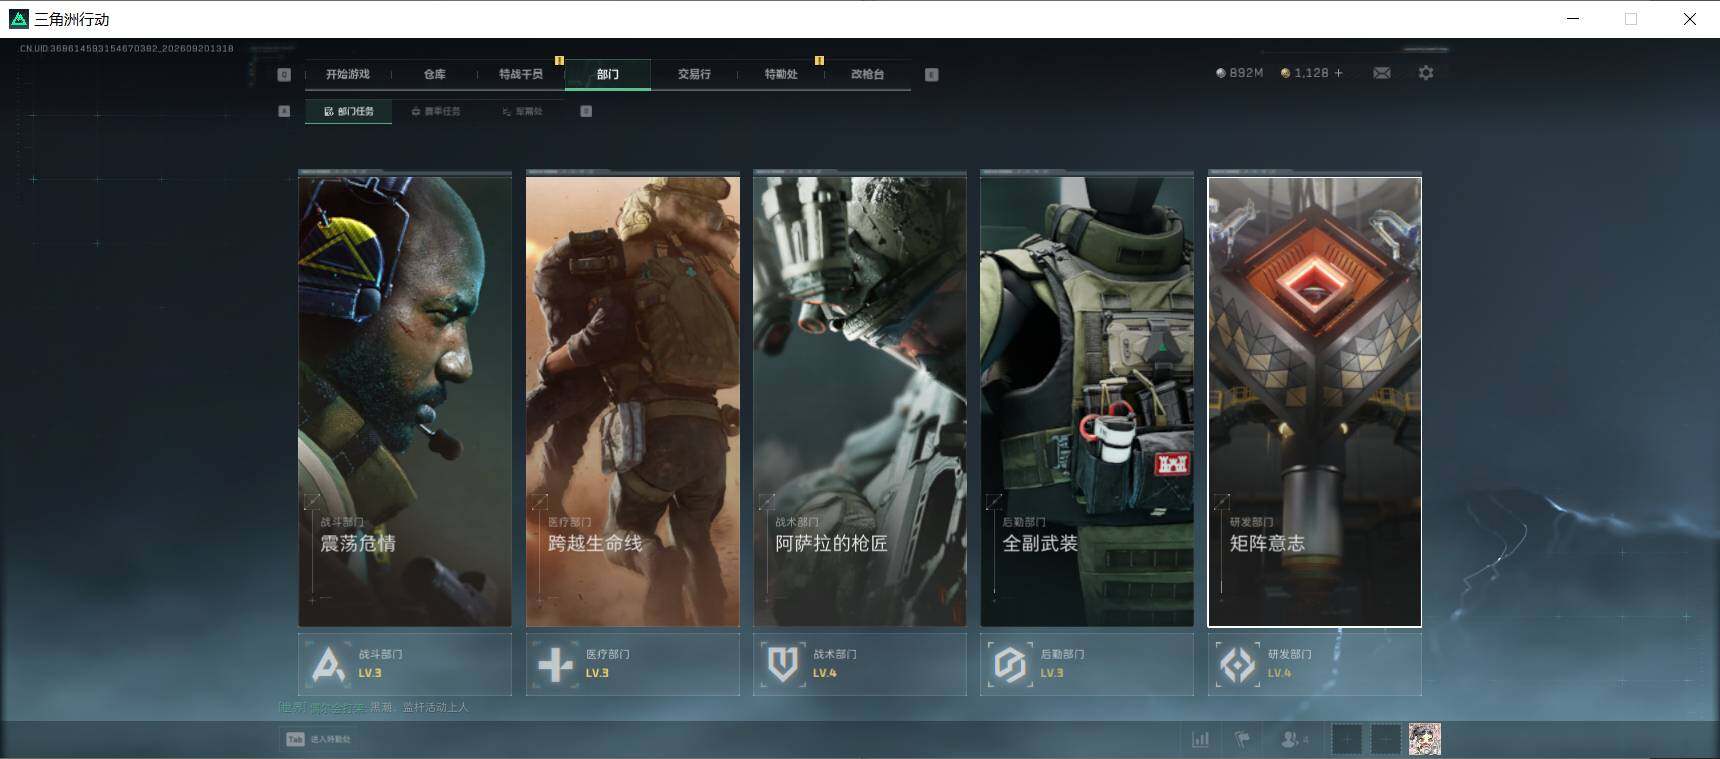Open the 特勤处 tab
Image resolution: width=1720 pixels, height=759 pixels.
[x=781, y=74]
